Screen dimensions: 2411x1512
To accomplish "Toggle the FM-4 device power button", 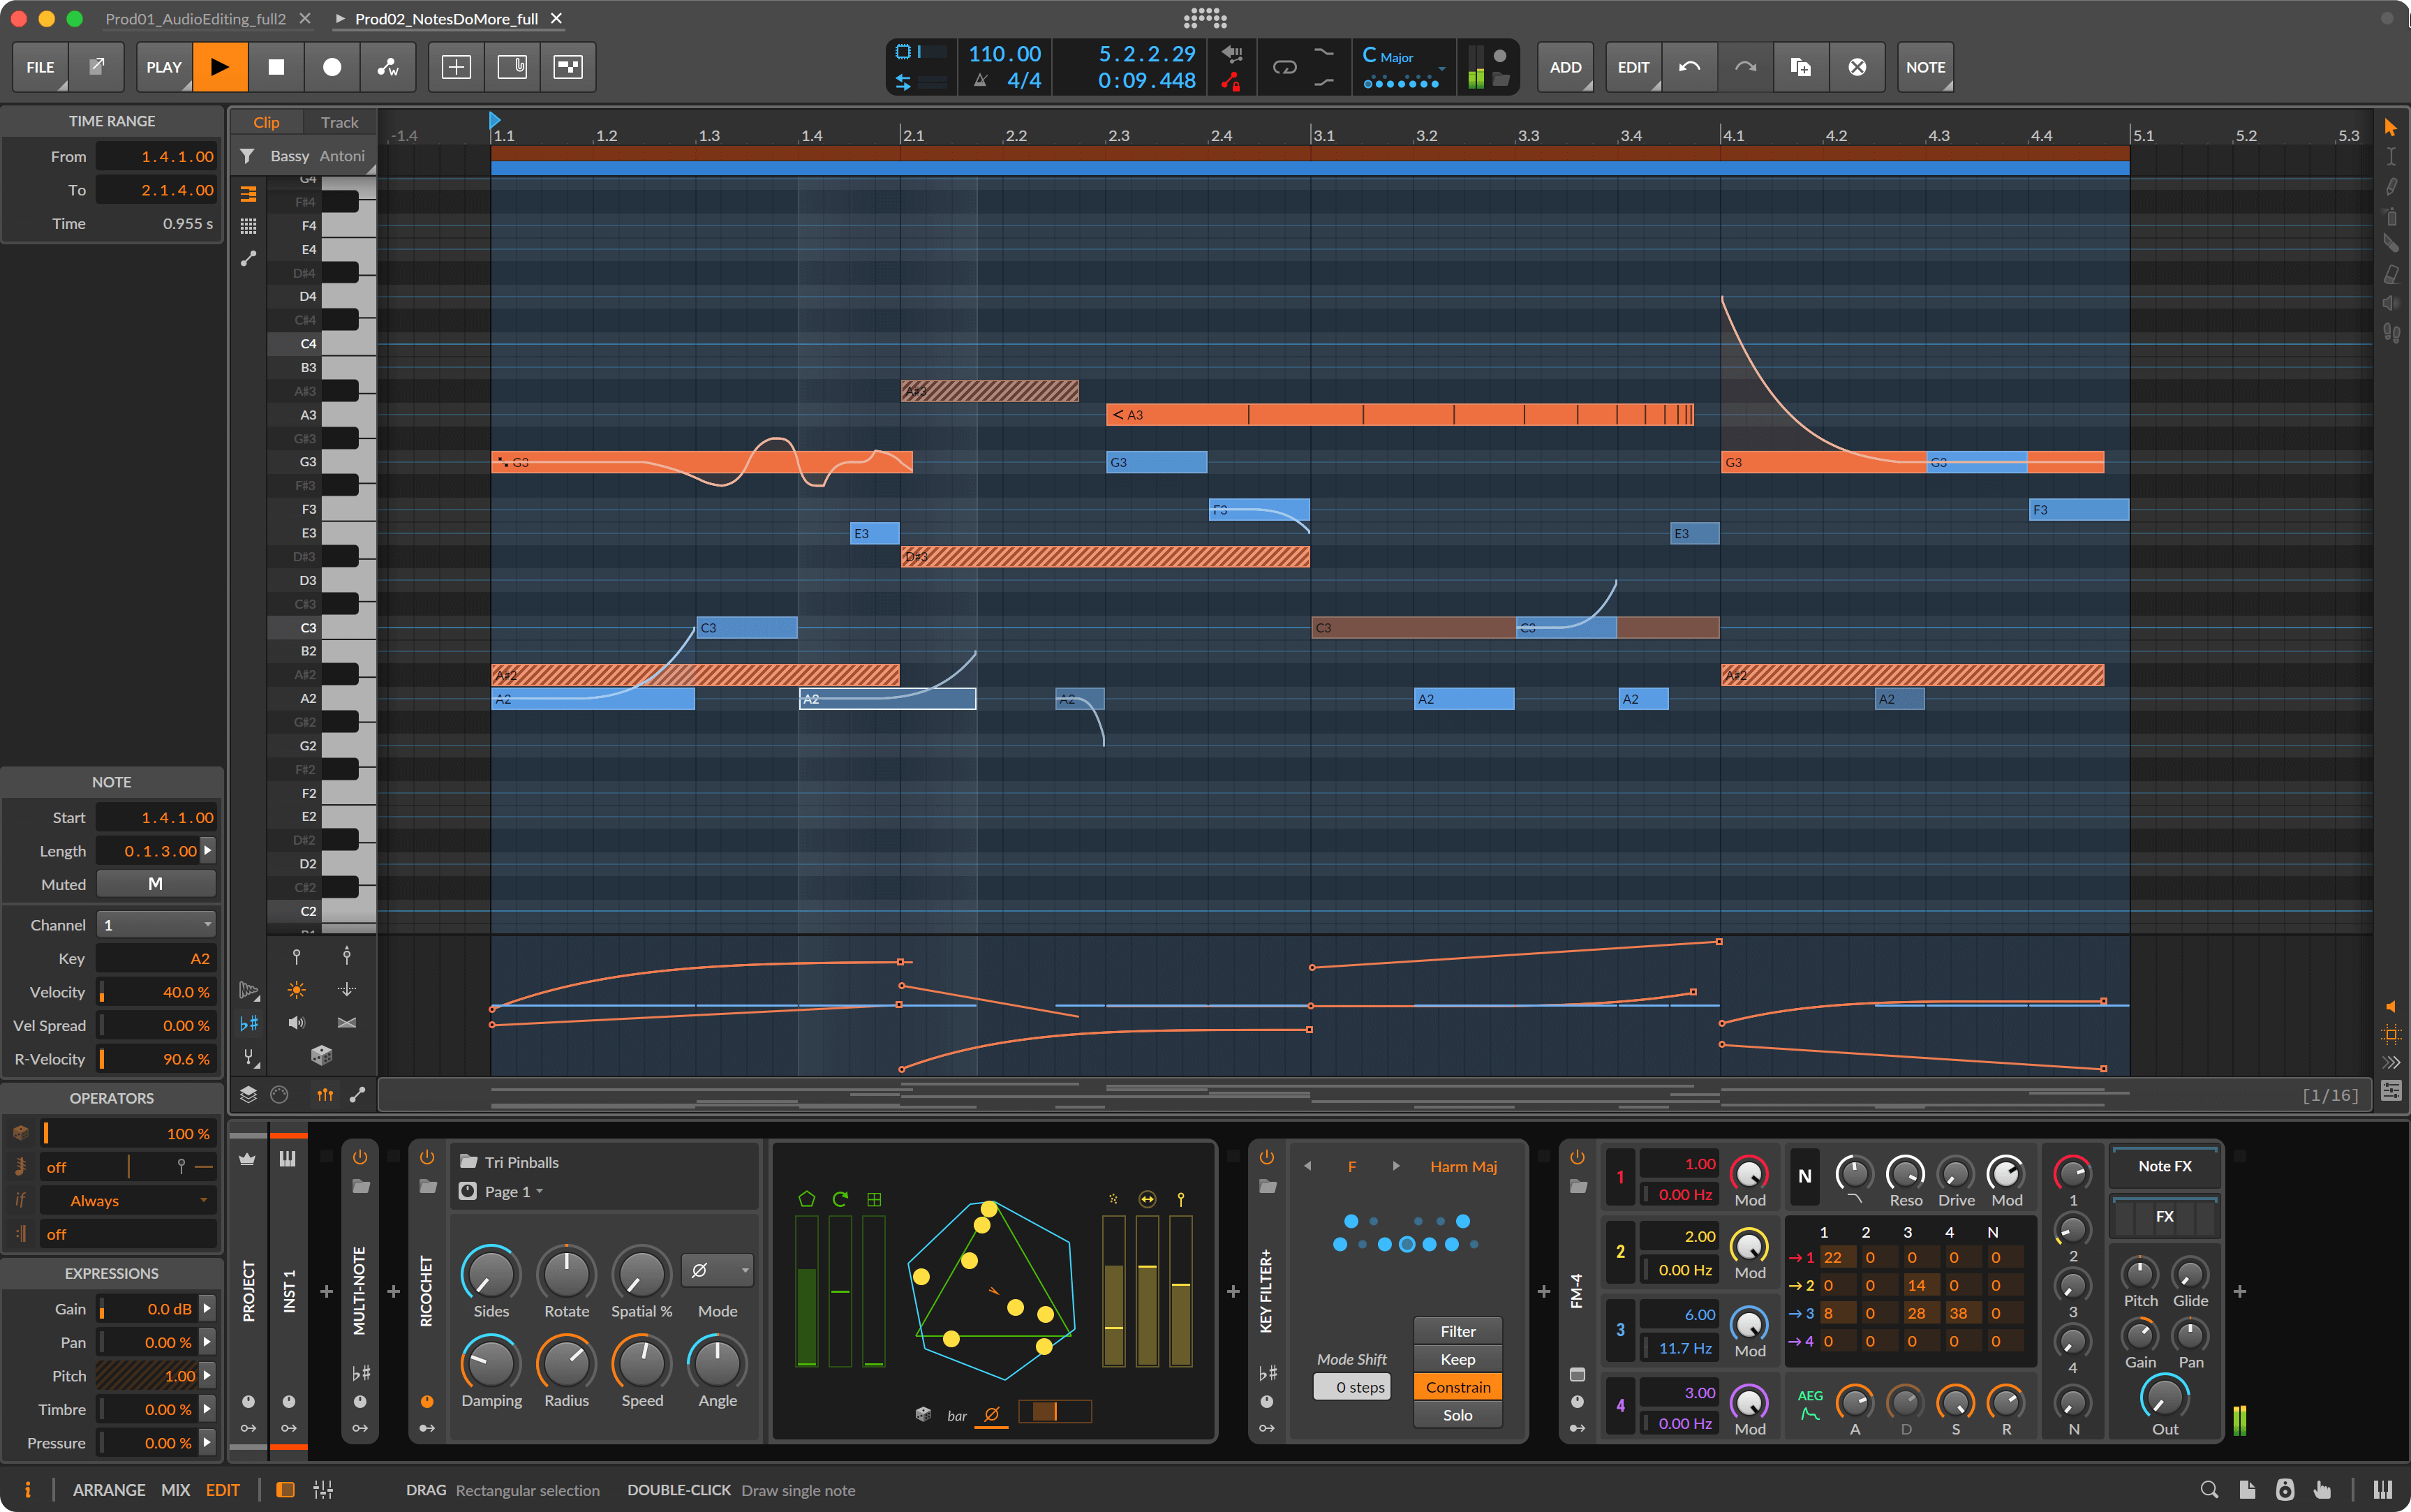I will click(x=1577, y=1157).
